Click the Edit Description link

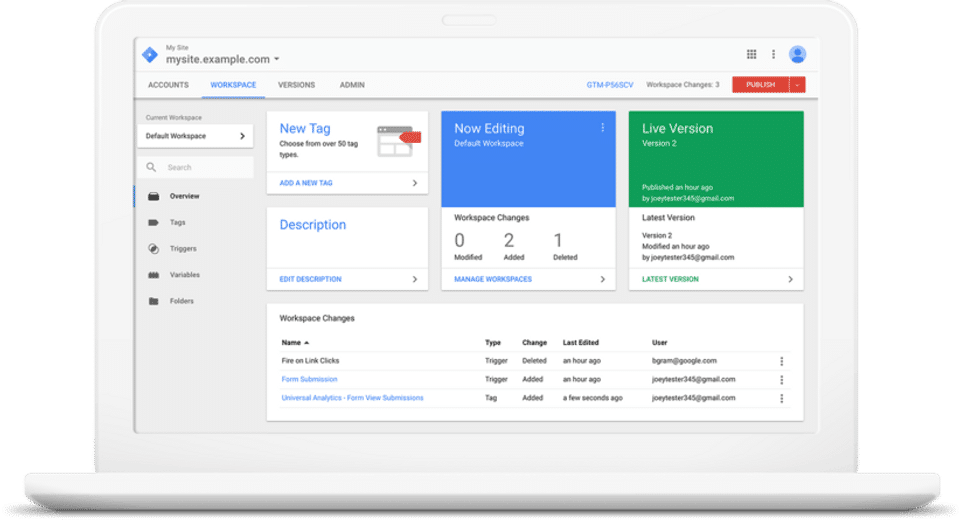coord(310,279)
